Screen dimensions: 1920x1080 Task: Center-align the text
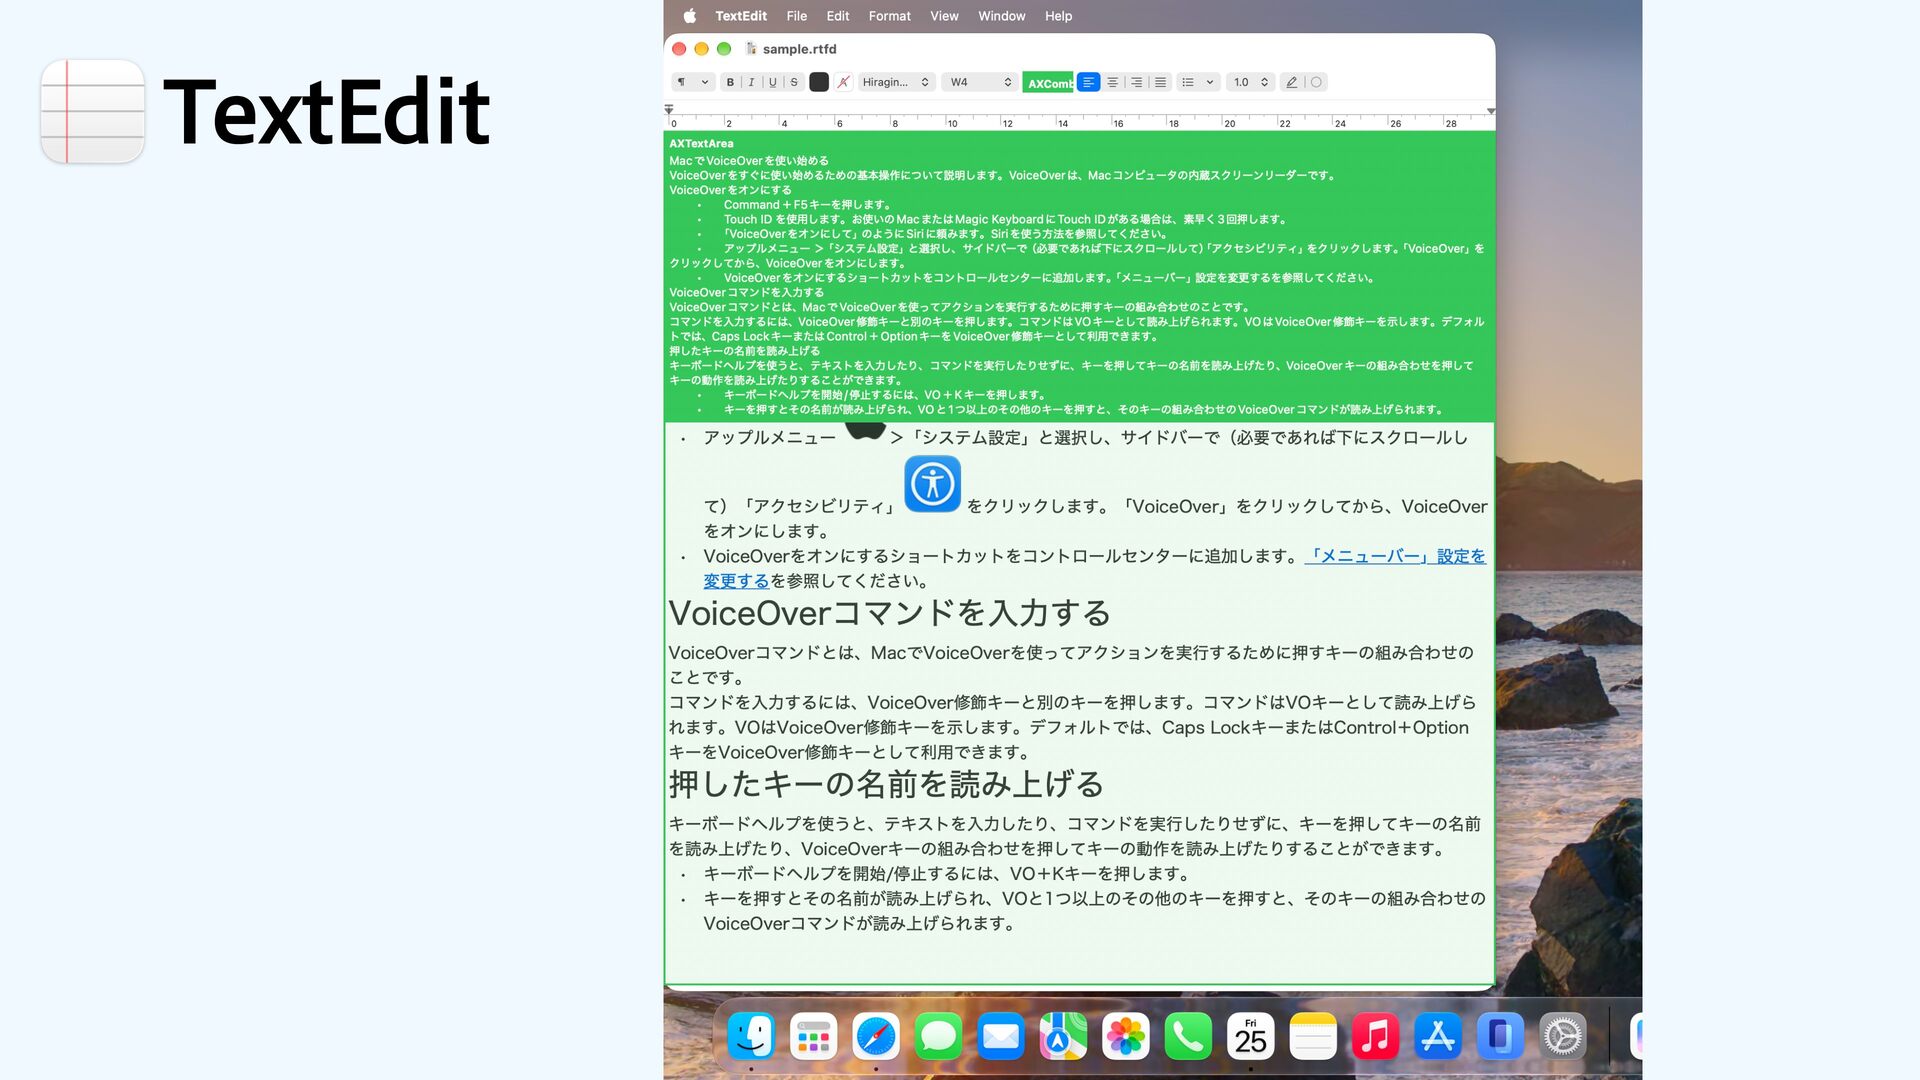point(1112,83)
